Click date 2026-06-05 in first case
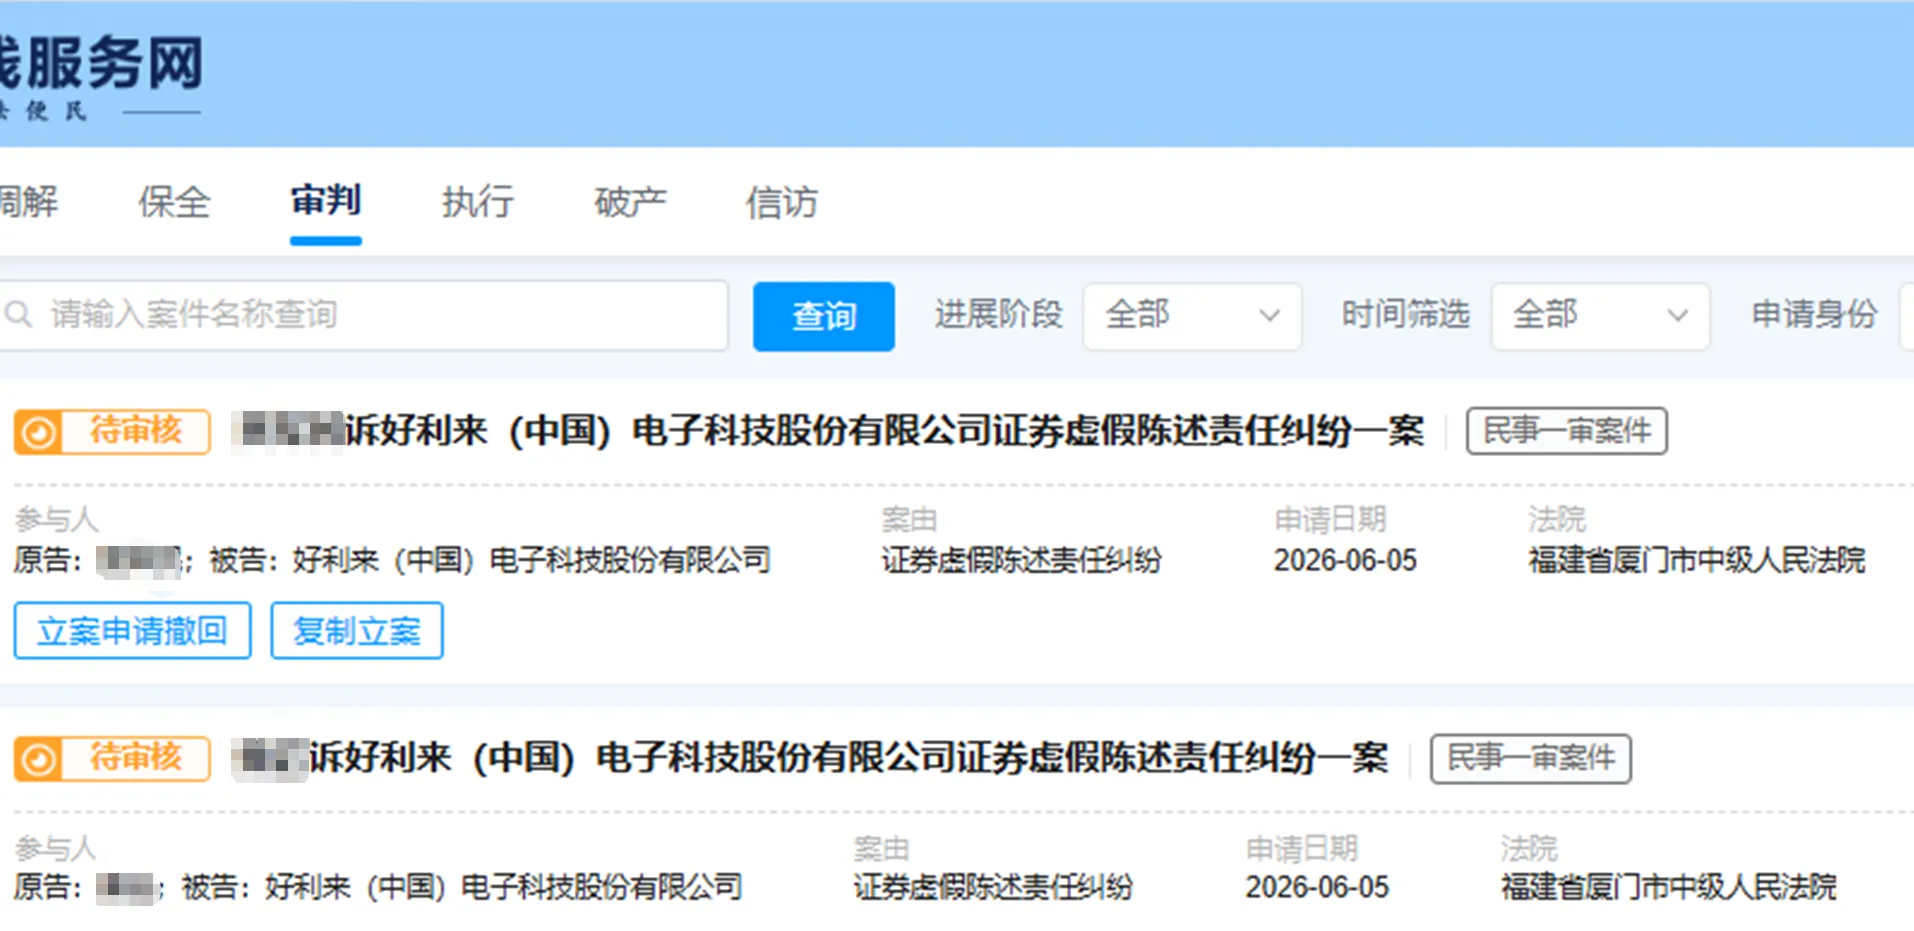1914x931 pixels. point(1345,560)
